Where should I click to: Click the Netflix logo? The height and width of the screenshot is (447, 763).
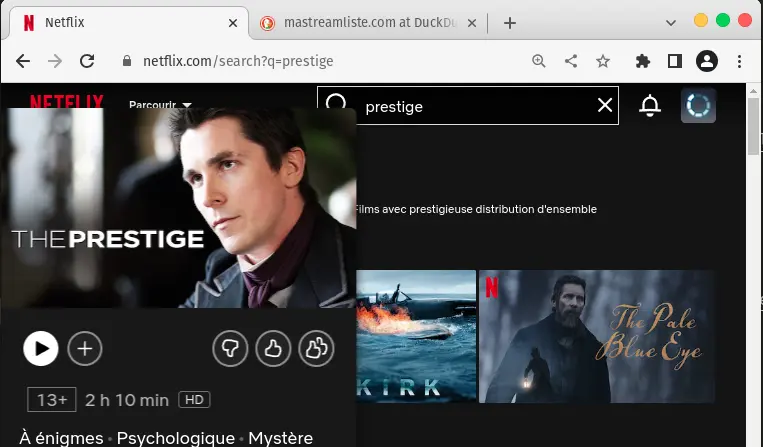tap(67, 101)
